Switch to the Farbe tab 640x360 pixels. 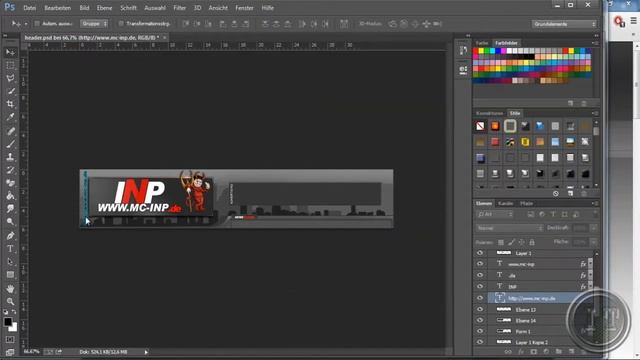[482, 43]
